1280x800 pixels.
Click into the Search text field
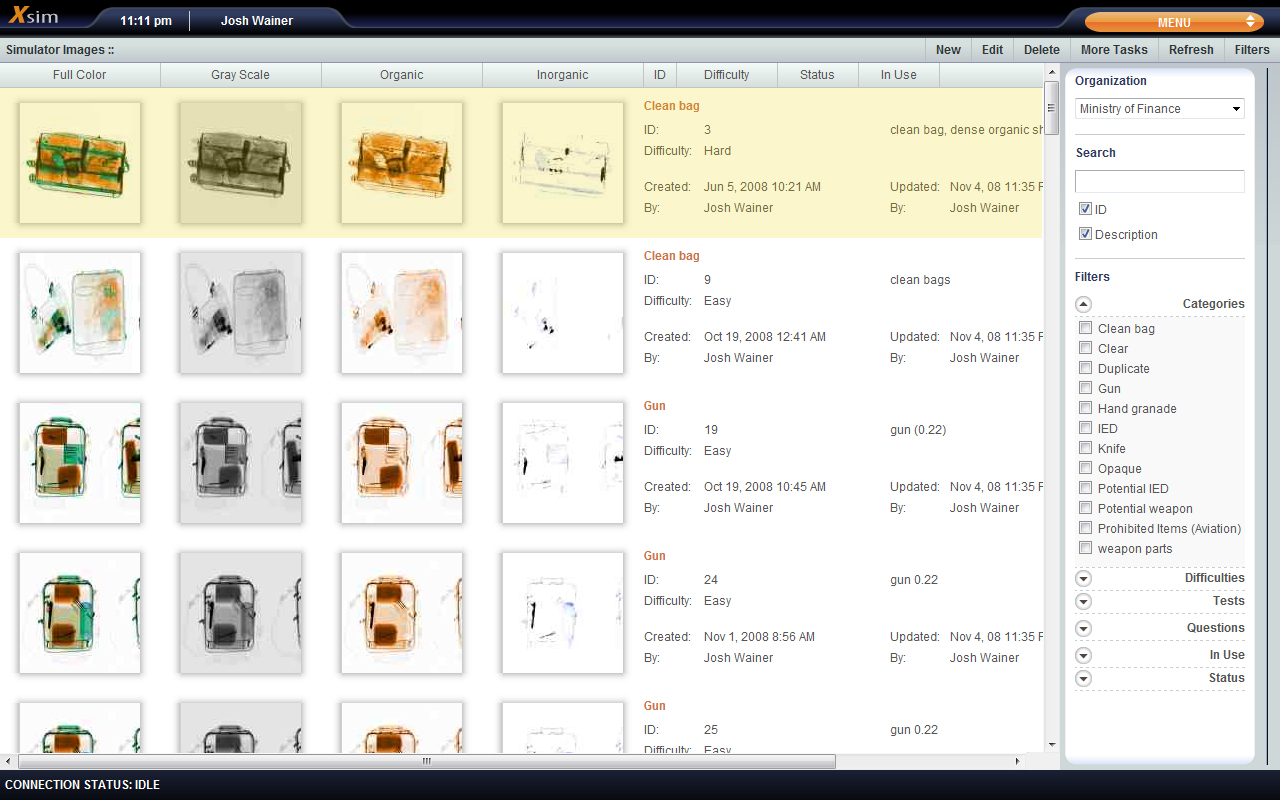pyautogui.click(x=1159, y=181)
